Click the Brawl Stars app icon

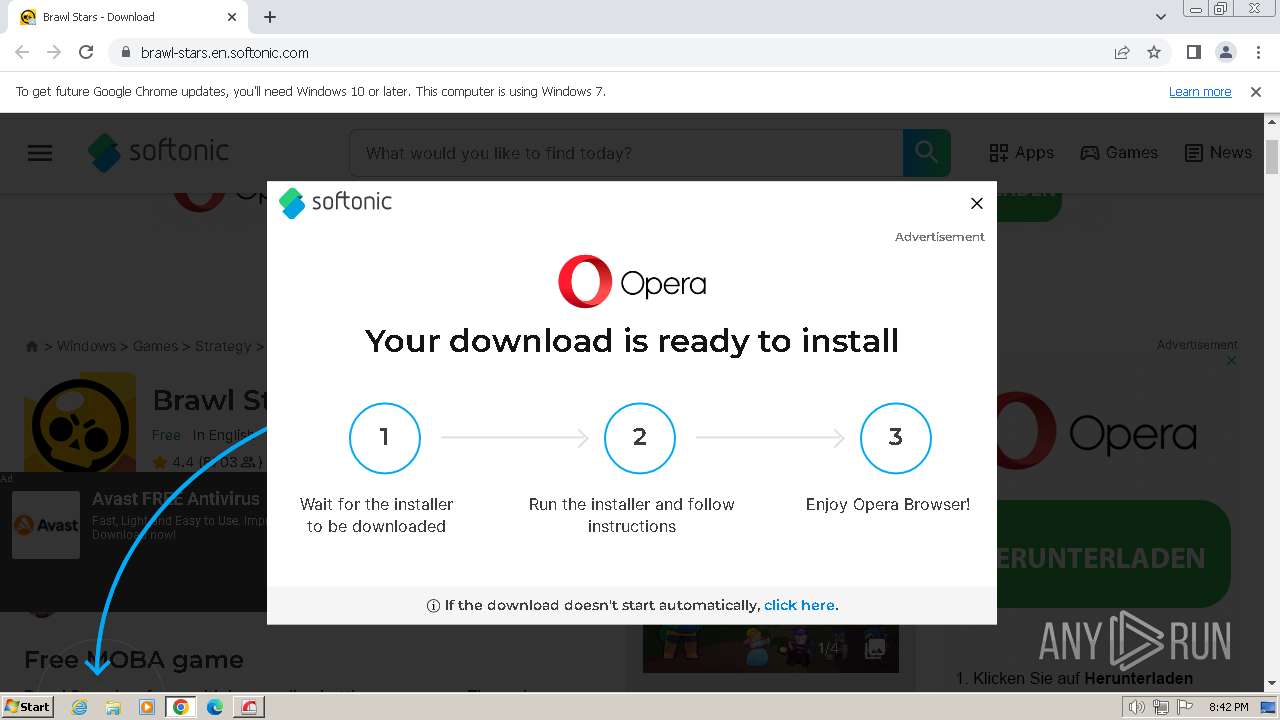point(80,422)
